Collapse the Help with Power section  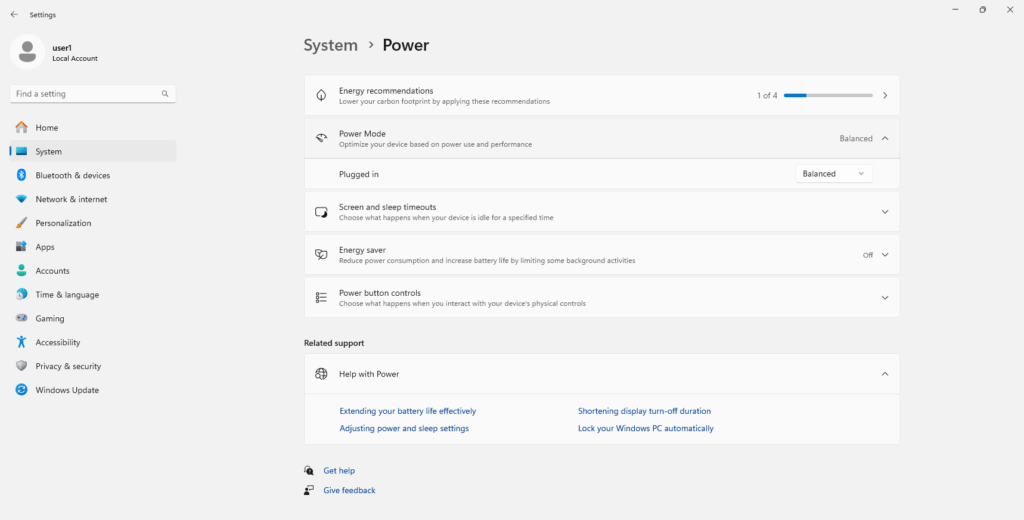(884, 374)
